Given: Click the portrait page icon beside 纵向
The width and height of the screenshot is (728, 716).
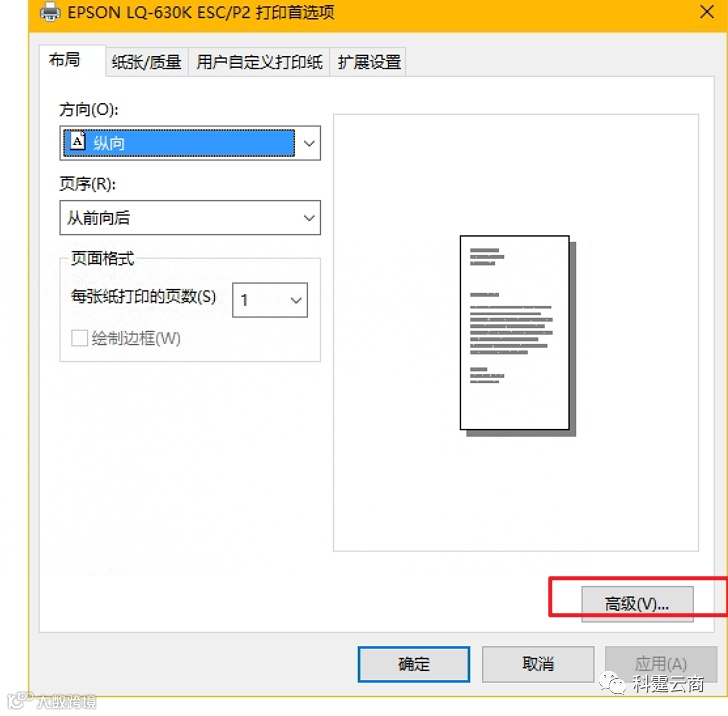Looking at the screenshot, I should click(78, 140).
